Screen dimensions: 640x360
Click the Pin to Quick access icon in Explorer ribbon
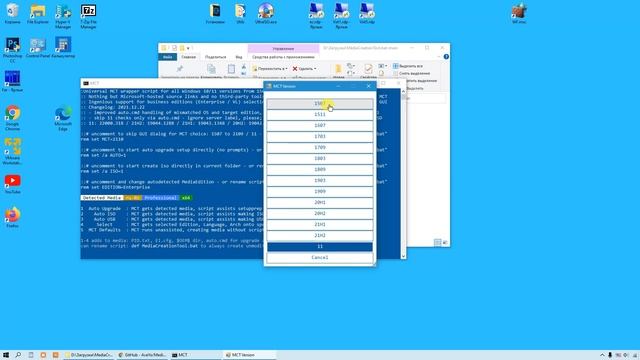tap(180, 69)
